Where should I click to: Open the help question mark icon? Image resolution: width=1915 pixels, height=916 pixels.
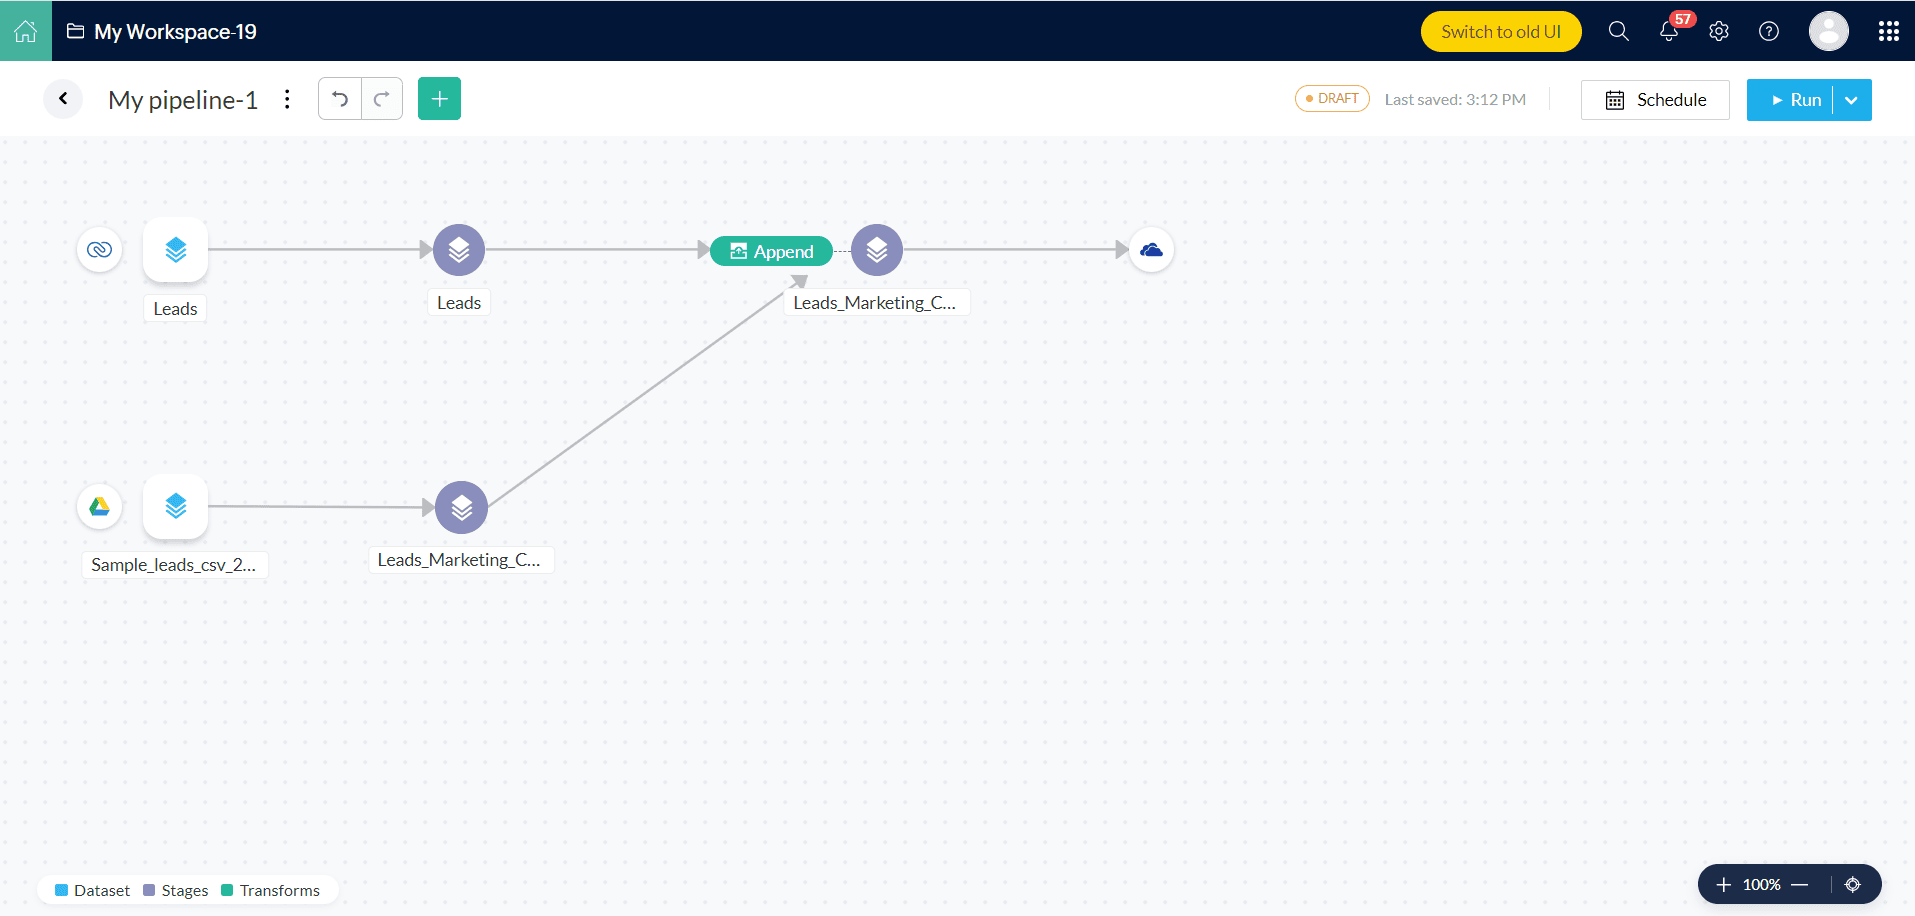coord(1769,32)
